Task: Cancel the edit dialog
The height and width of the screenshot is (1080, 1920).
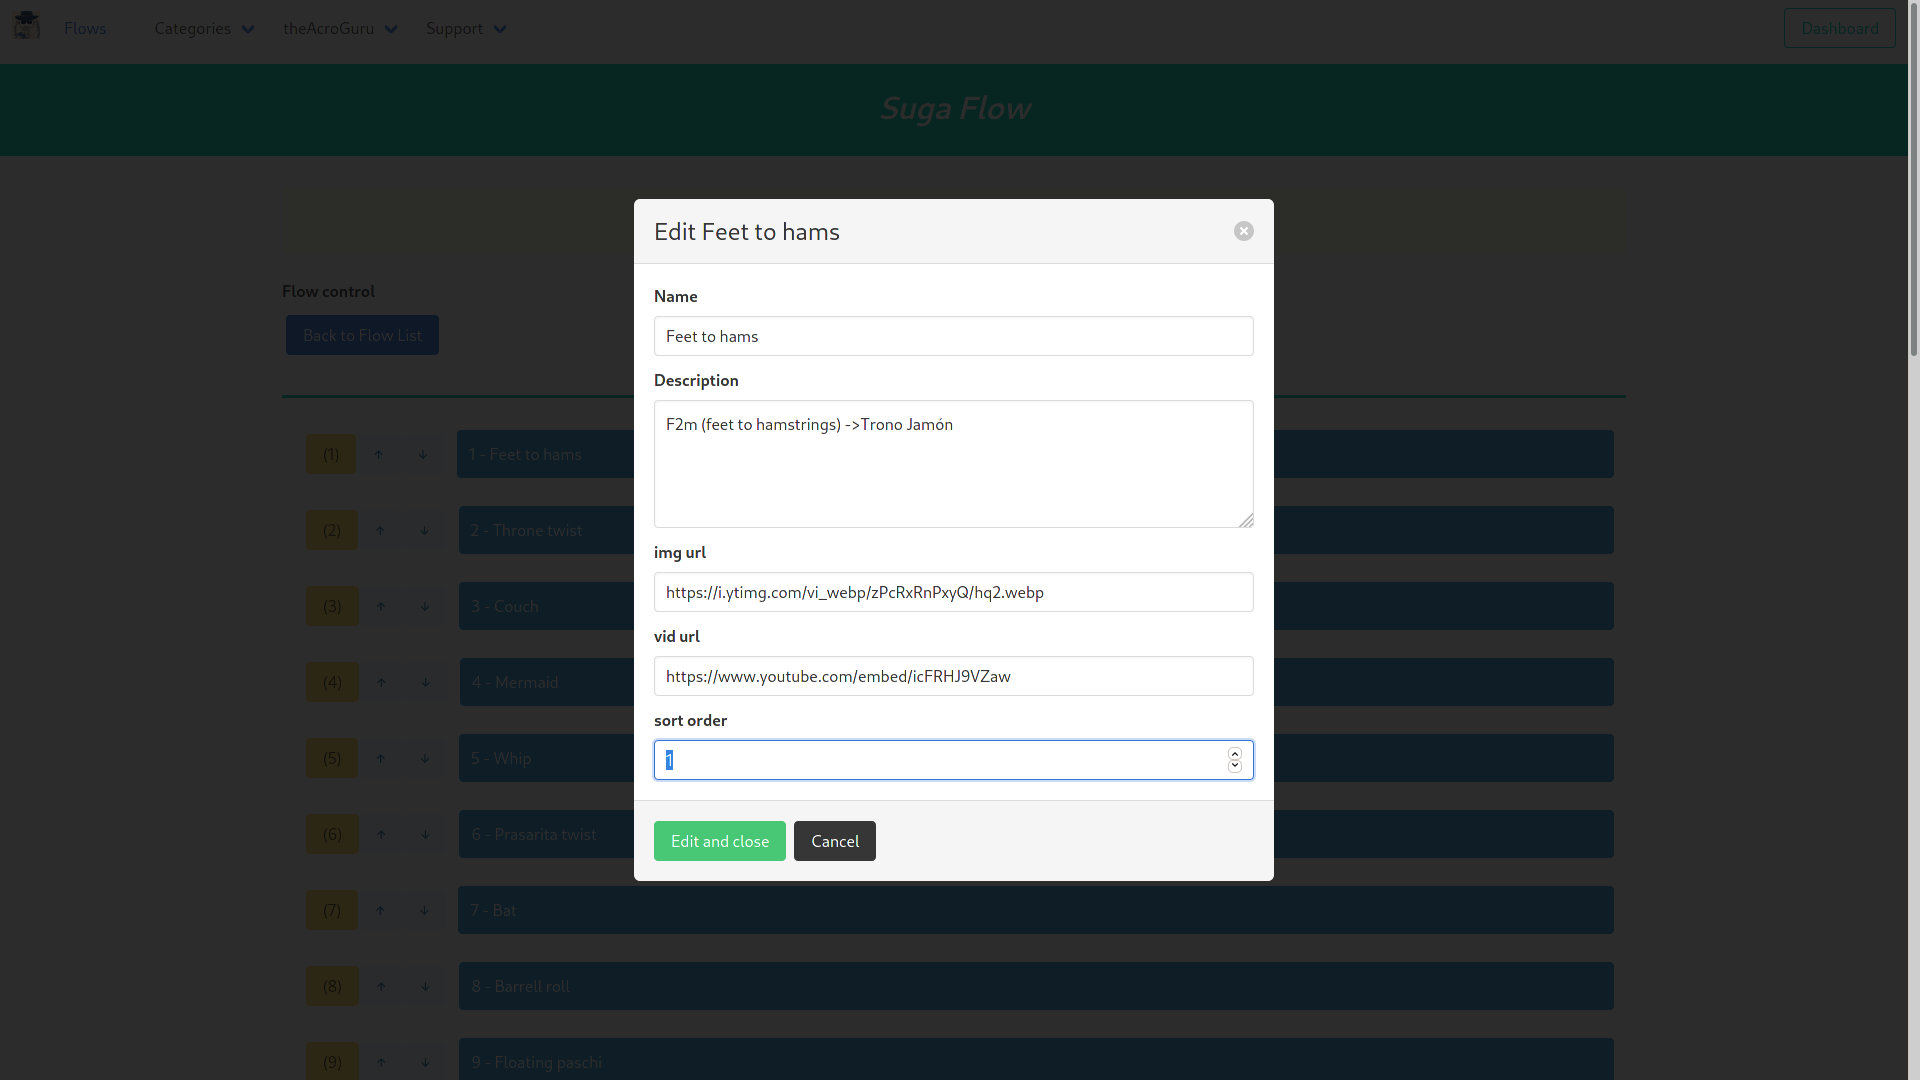Action: pos(834,841)
